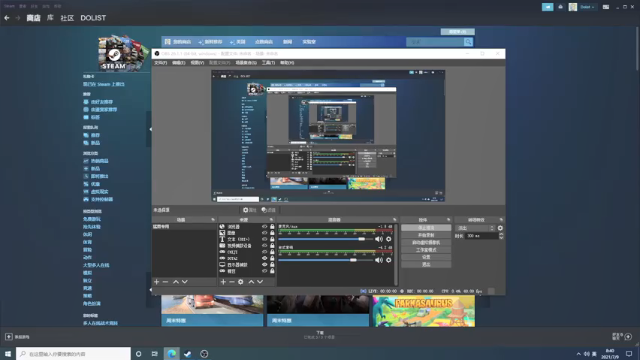640x360 pixels.
Task: Open OBS 设置 button in controls
Action: pyautogui.click(x=426, y=257)
